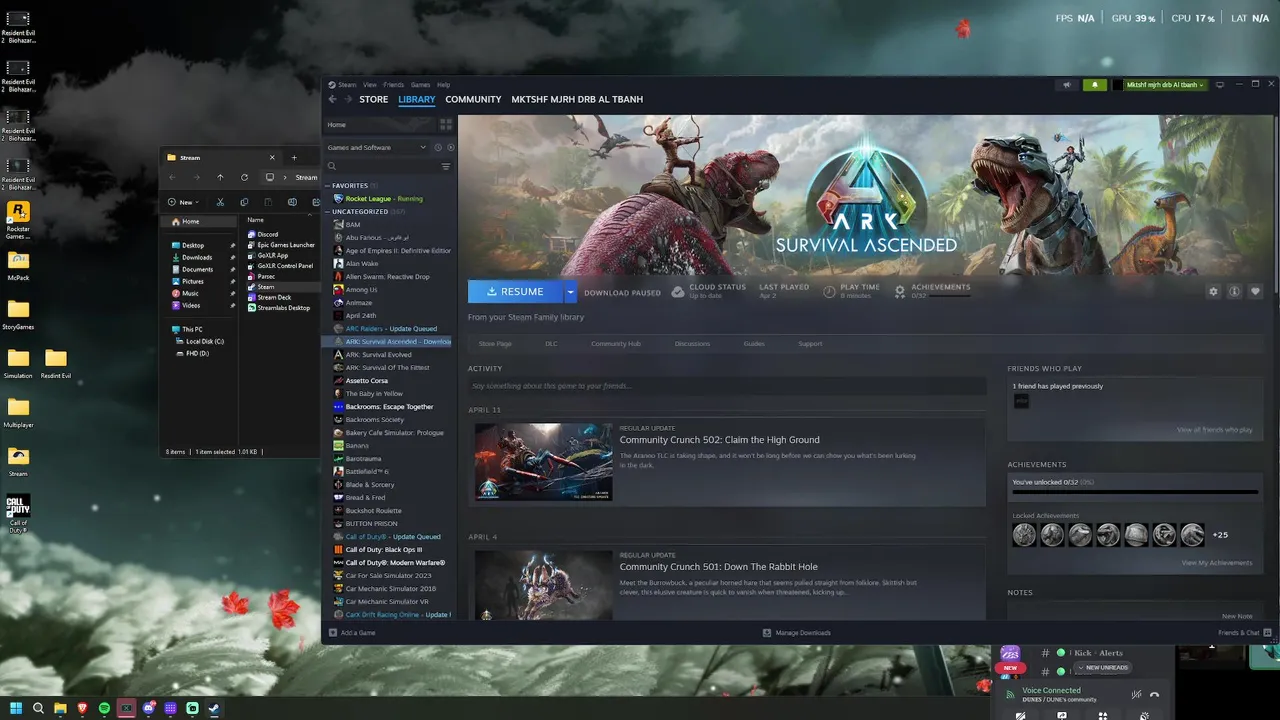The image size is (1280, 720).
Task: Open the green Steam notifications bell
Action: coord(1095,85)
